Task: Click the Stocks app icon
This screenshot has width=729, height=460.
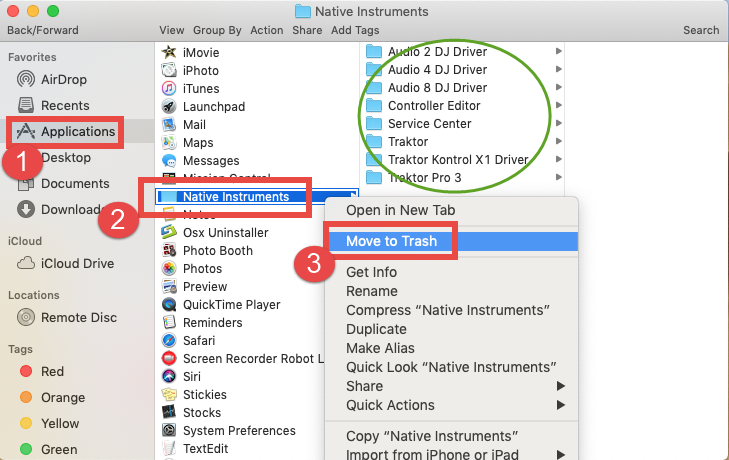Action: pyautogui.click(x=169, y=413)
